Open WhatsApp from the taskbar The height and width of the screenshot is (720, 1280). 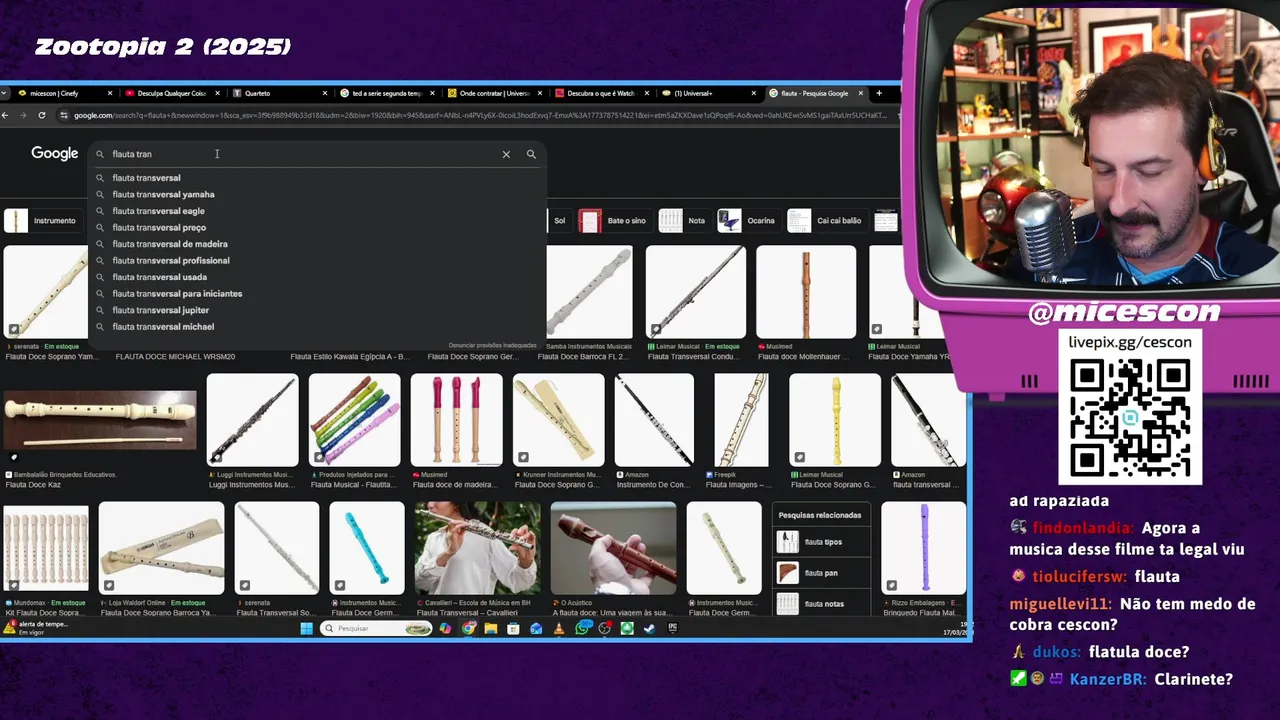(x=582, y=628)
